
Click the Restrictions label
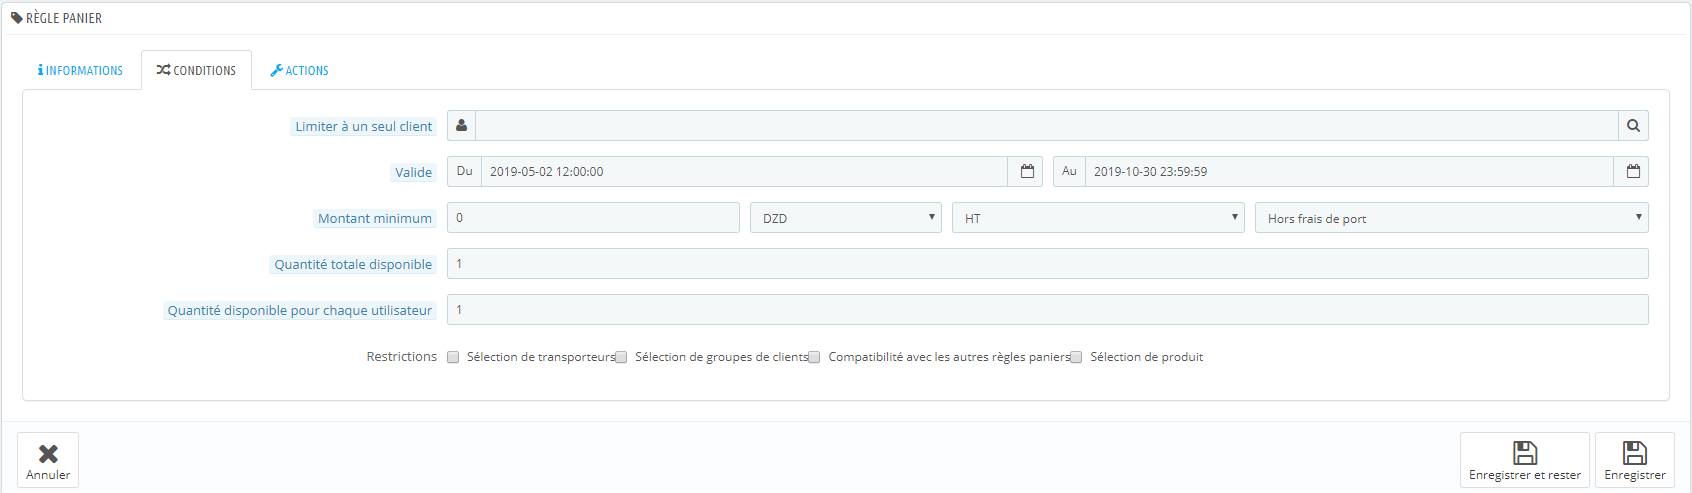(x=402, y=357)
